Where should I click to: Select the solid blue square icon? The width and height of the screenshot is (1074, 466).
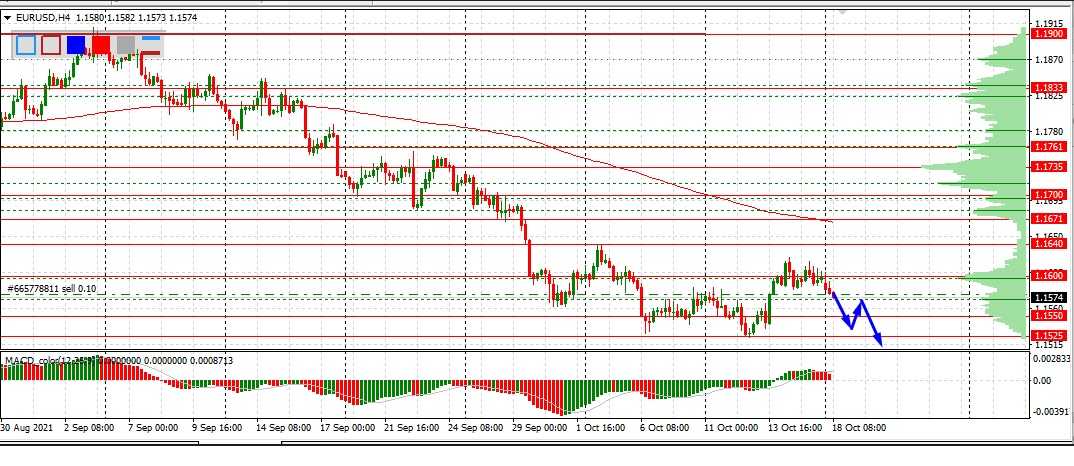click(x=76, y=45)
